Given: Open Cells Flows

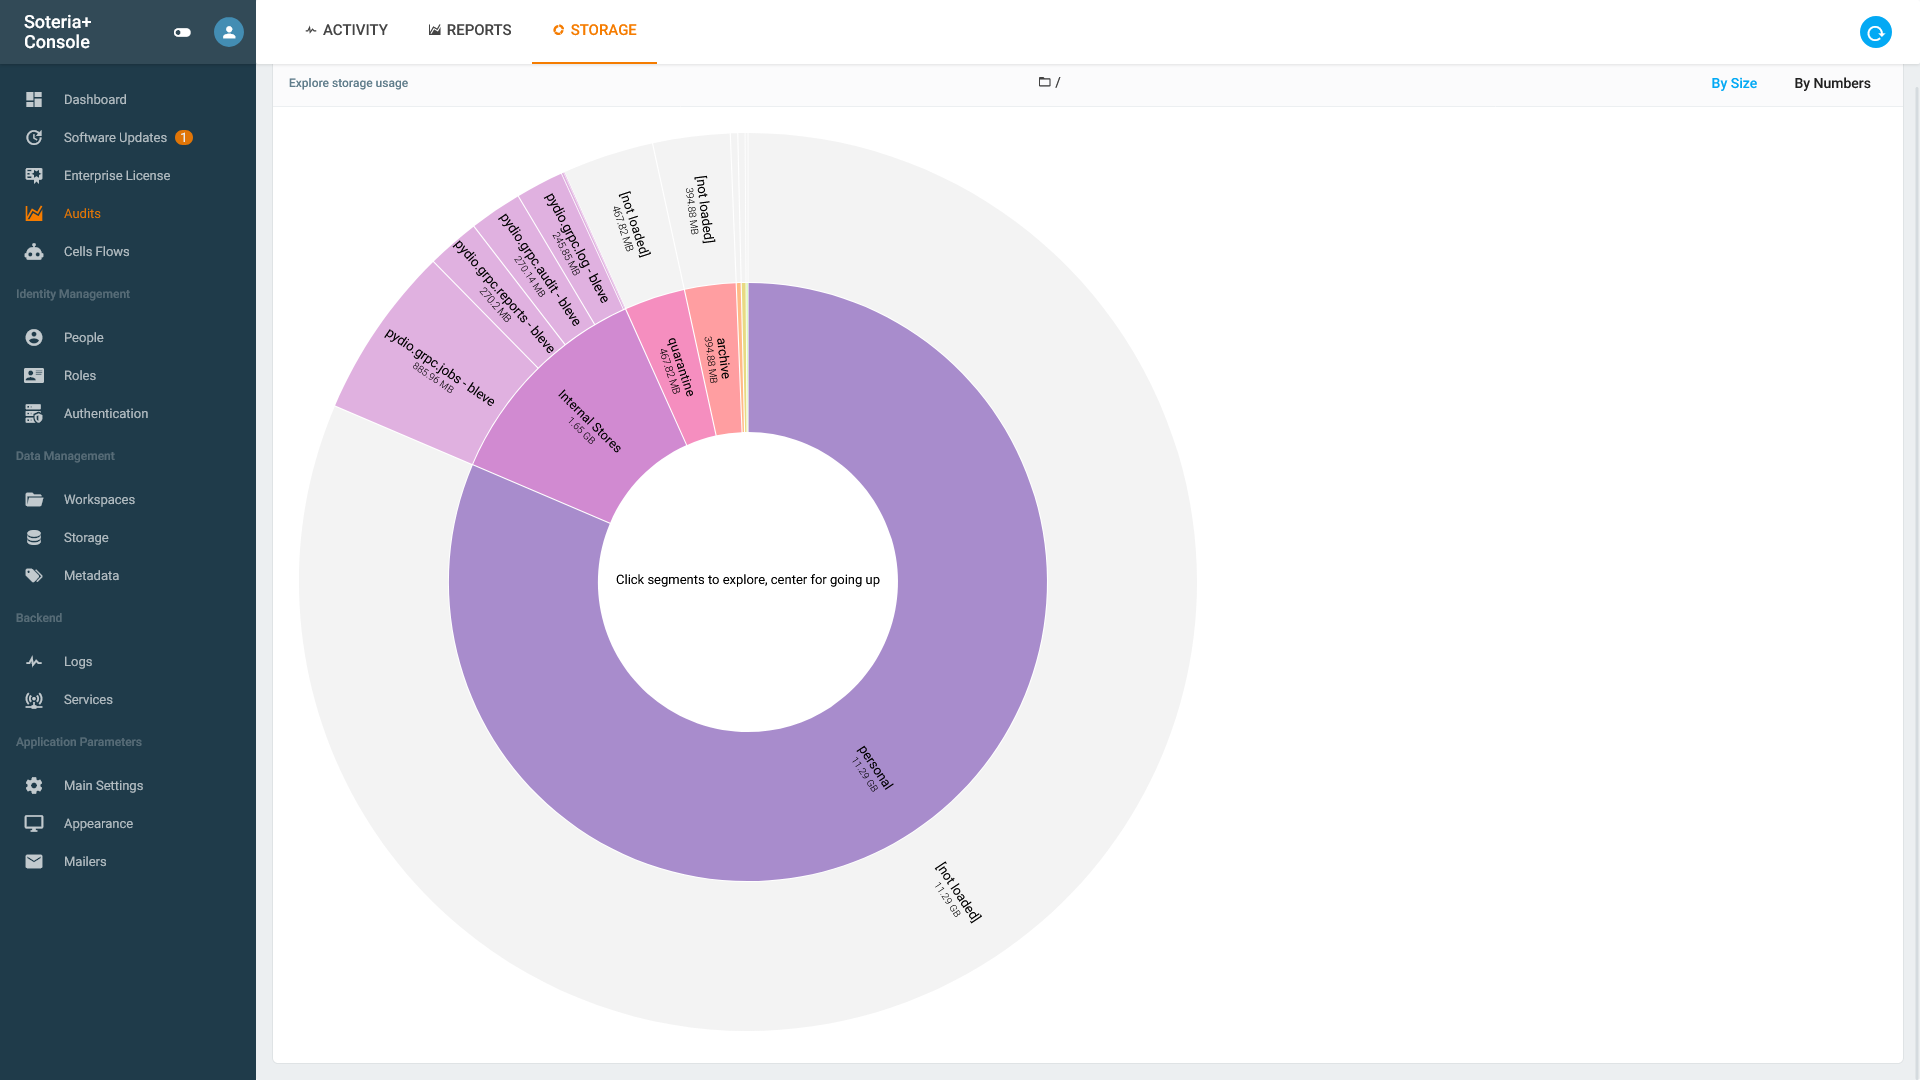Looking at the screenshot, I should (x=96, y=251).
